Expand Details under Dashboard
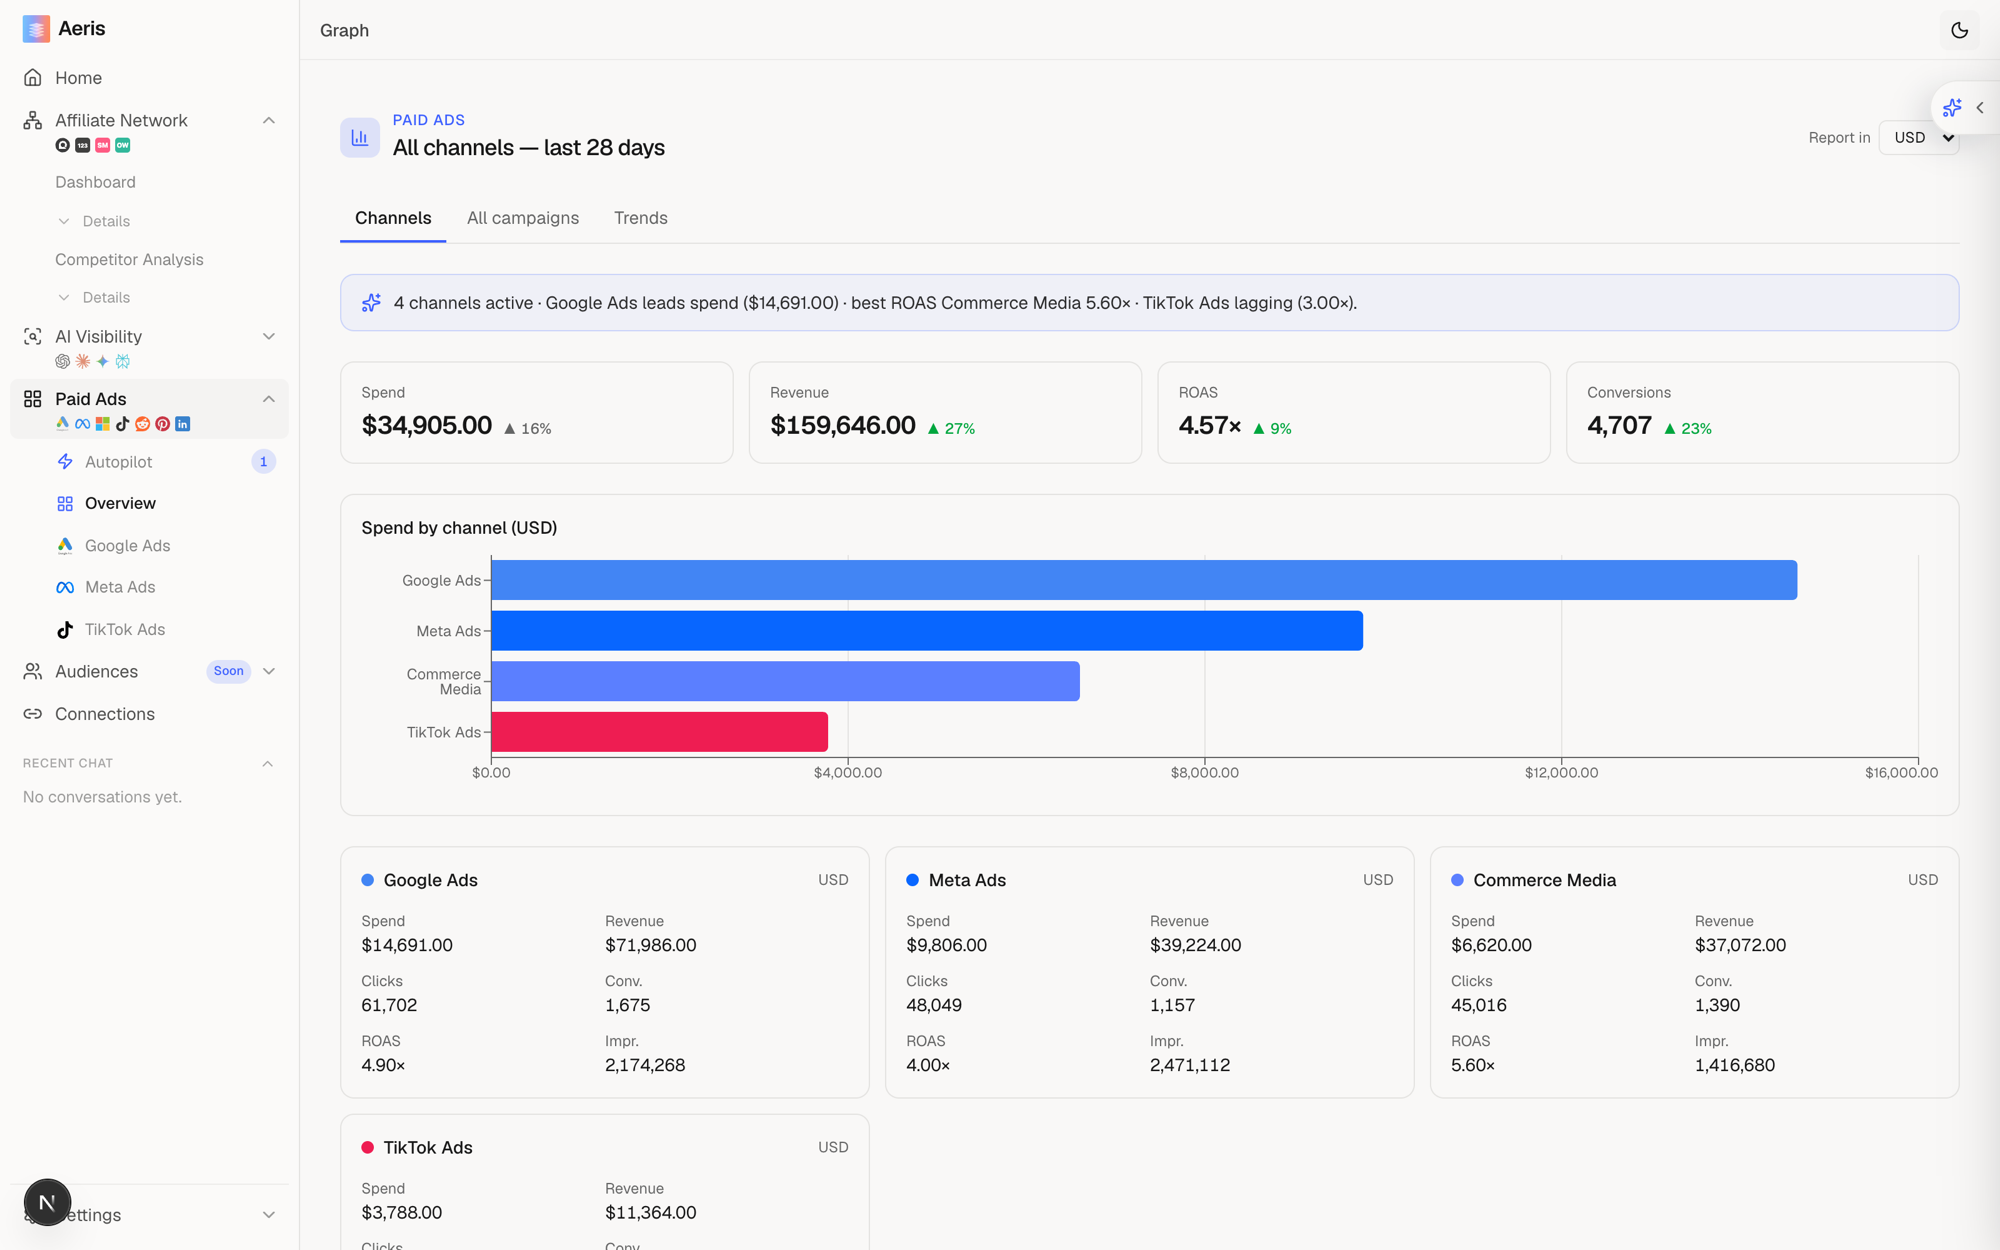2000x1250 pixels. [x=94, y=221]
